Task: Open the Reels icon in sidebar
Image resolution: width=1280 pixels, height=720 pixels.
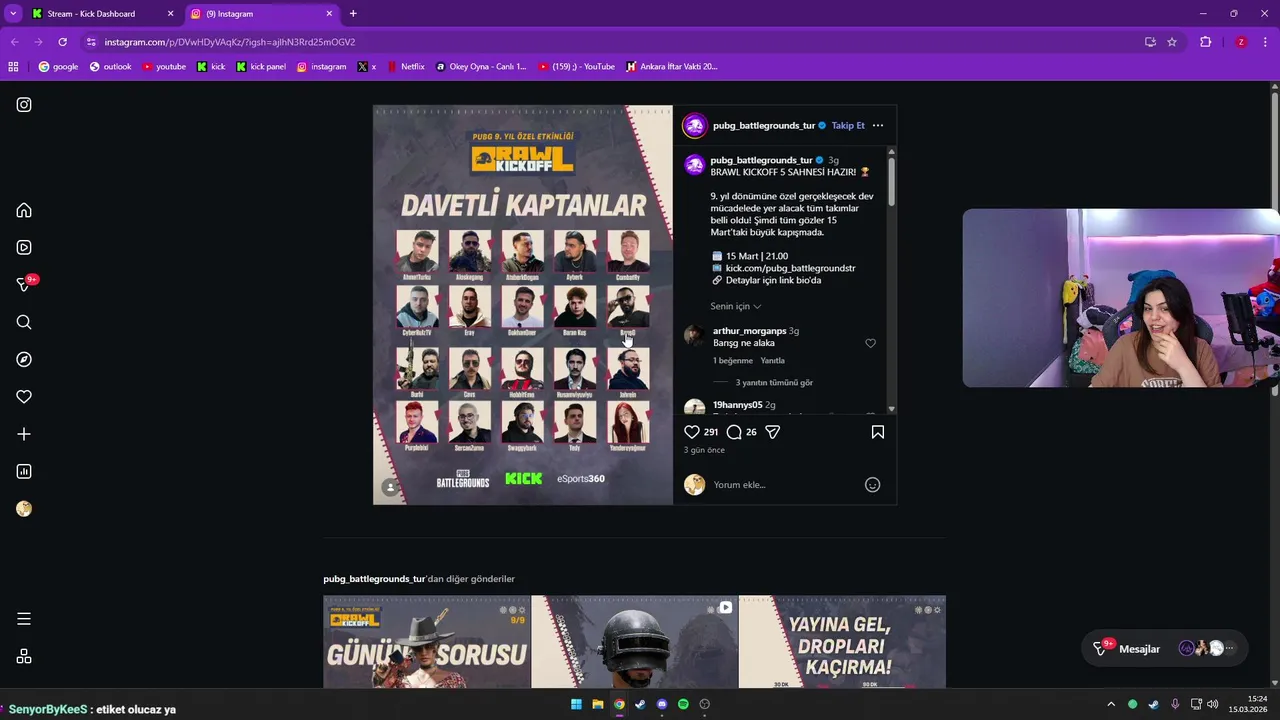Action: point(24,247)
